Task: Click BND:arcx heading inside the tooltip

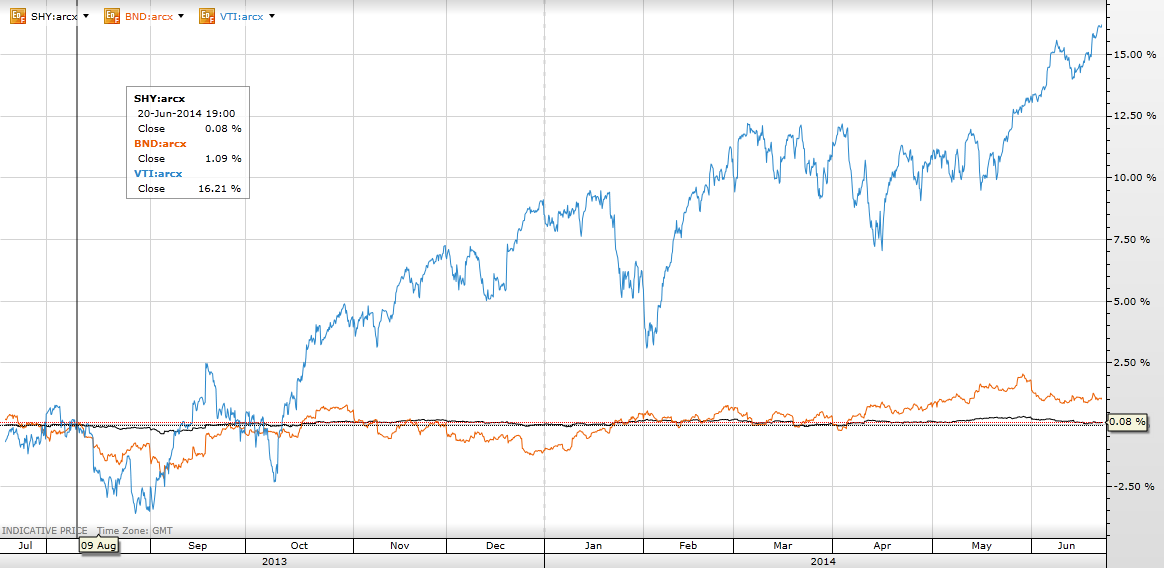Action: point(160,143)
